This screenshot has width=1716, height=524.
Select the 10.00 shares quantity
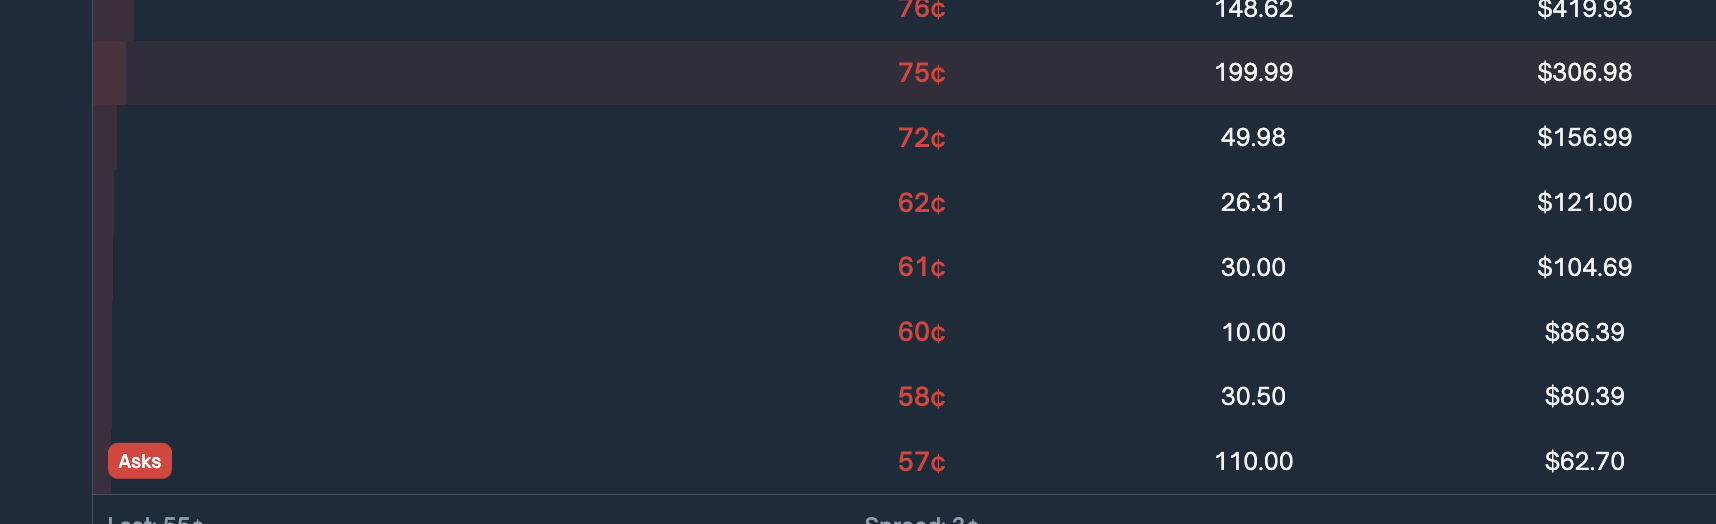(1253, 332)
